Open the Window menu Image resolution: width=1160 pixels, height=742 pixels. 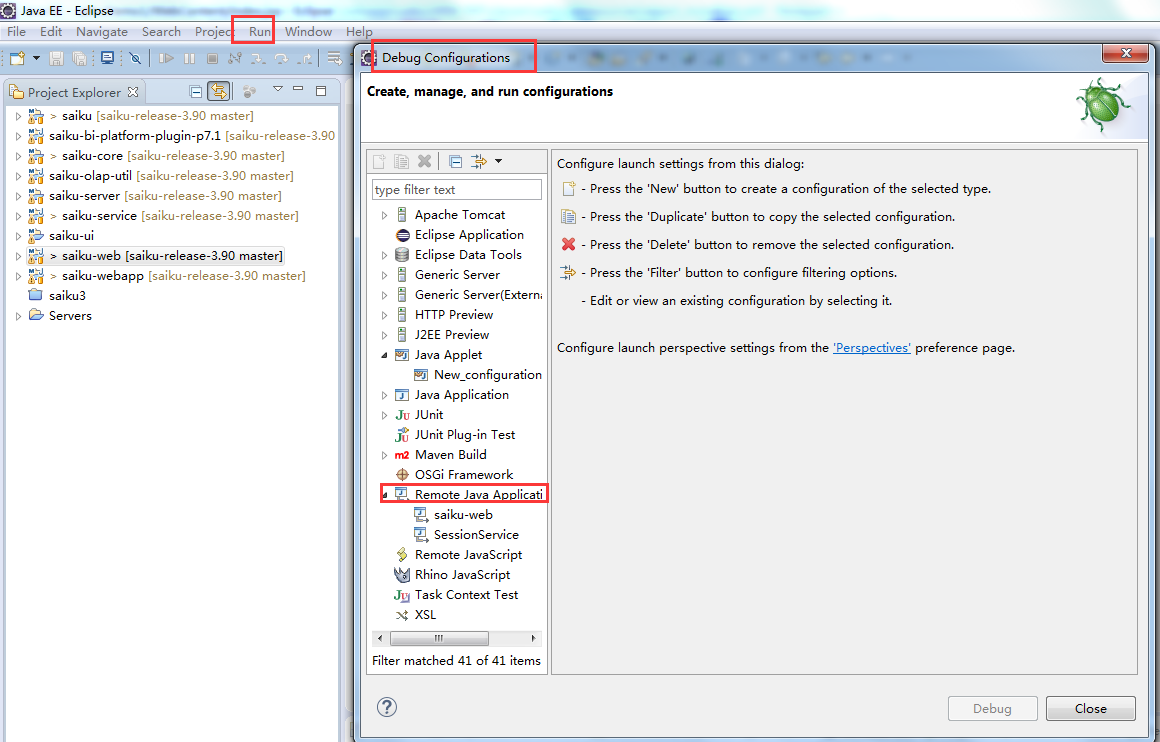[x=308, y=32]
